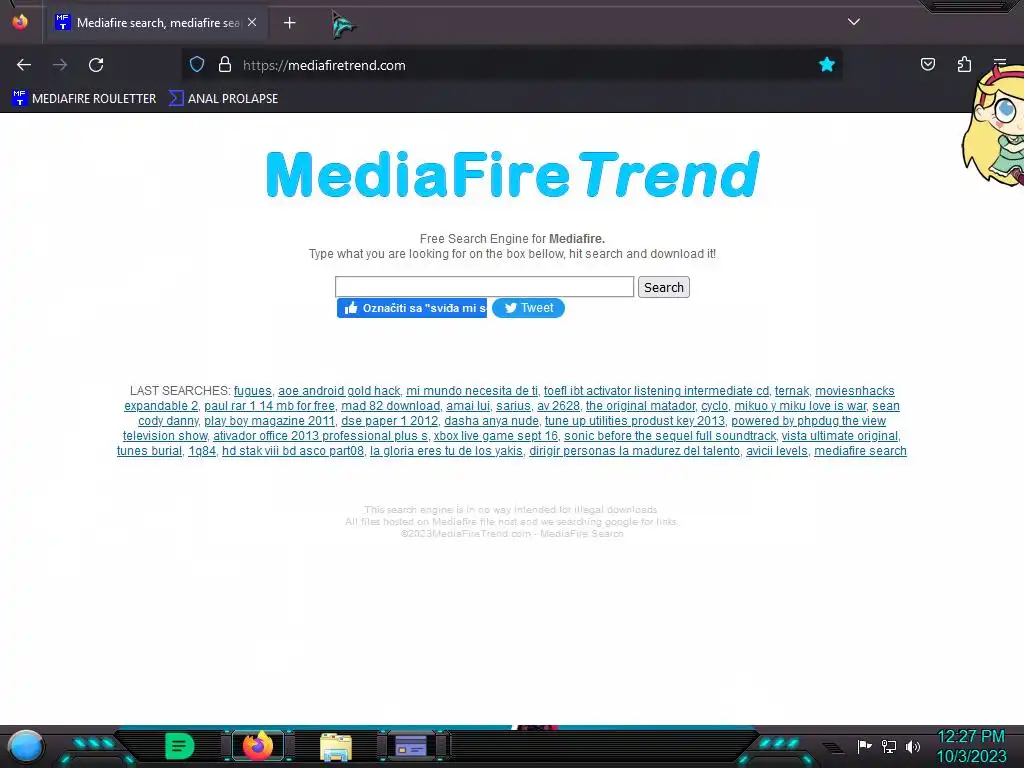Open the 'fugues' last search link
This screenshot has height=768, width=1024.
pyautogui.click(x=253, y=391)
